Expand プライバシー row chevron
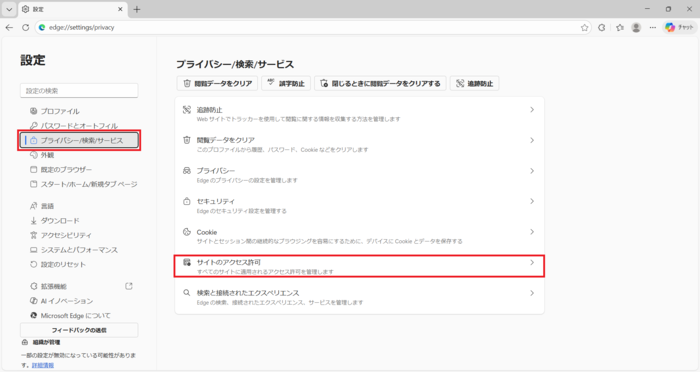The width and height of the screenshot is (700, 372). click(532, 171)
